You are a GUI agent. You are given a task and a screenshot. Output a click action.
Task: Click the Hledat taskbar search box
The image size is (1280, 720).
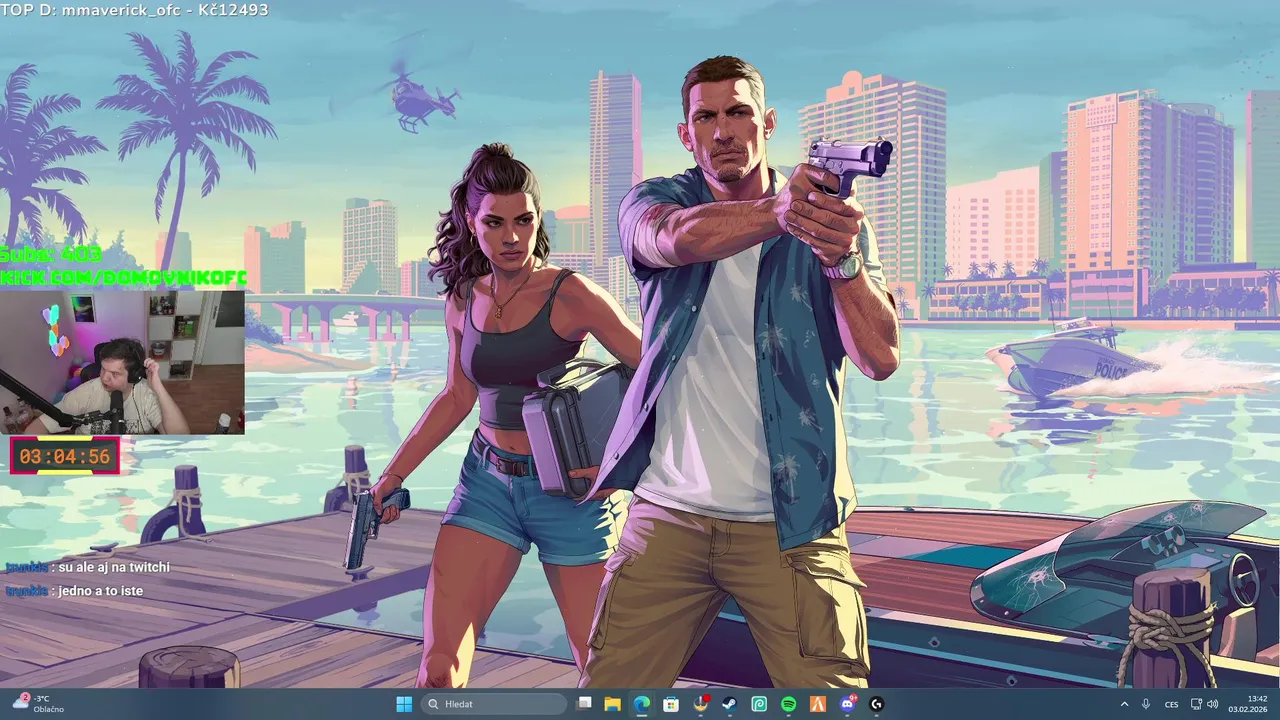pos(493,704)
